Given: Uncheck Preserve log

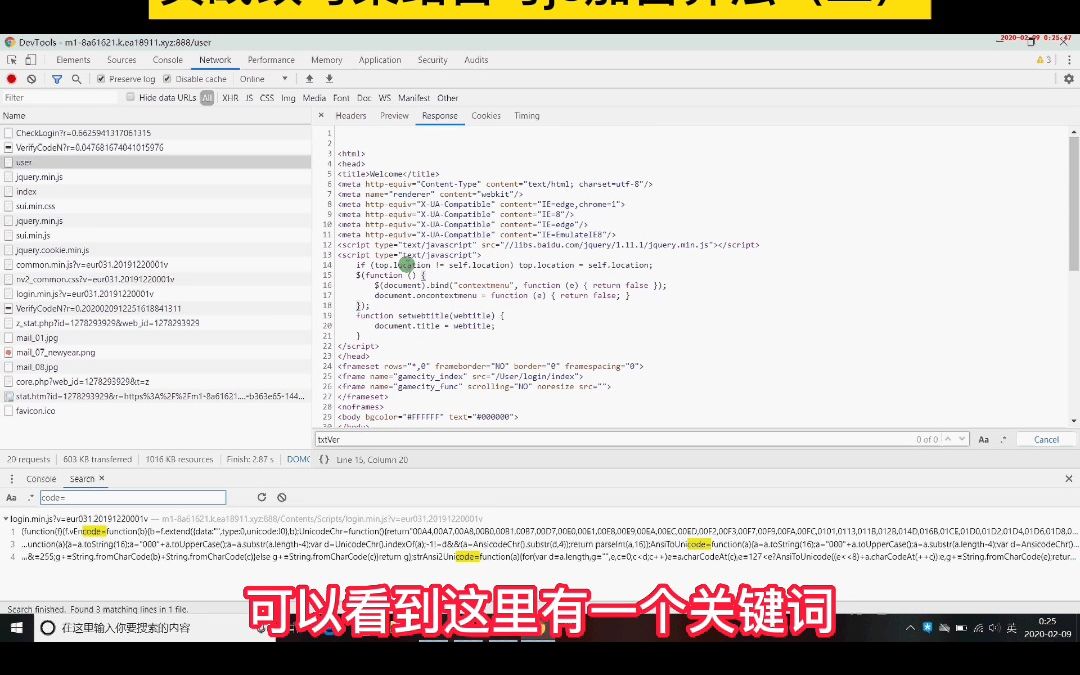Looking at the screenshot, I should pyautogui.click(x=101, y=78).
